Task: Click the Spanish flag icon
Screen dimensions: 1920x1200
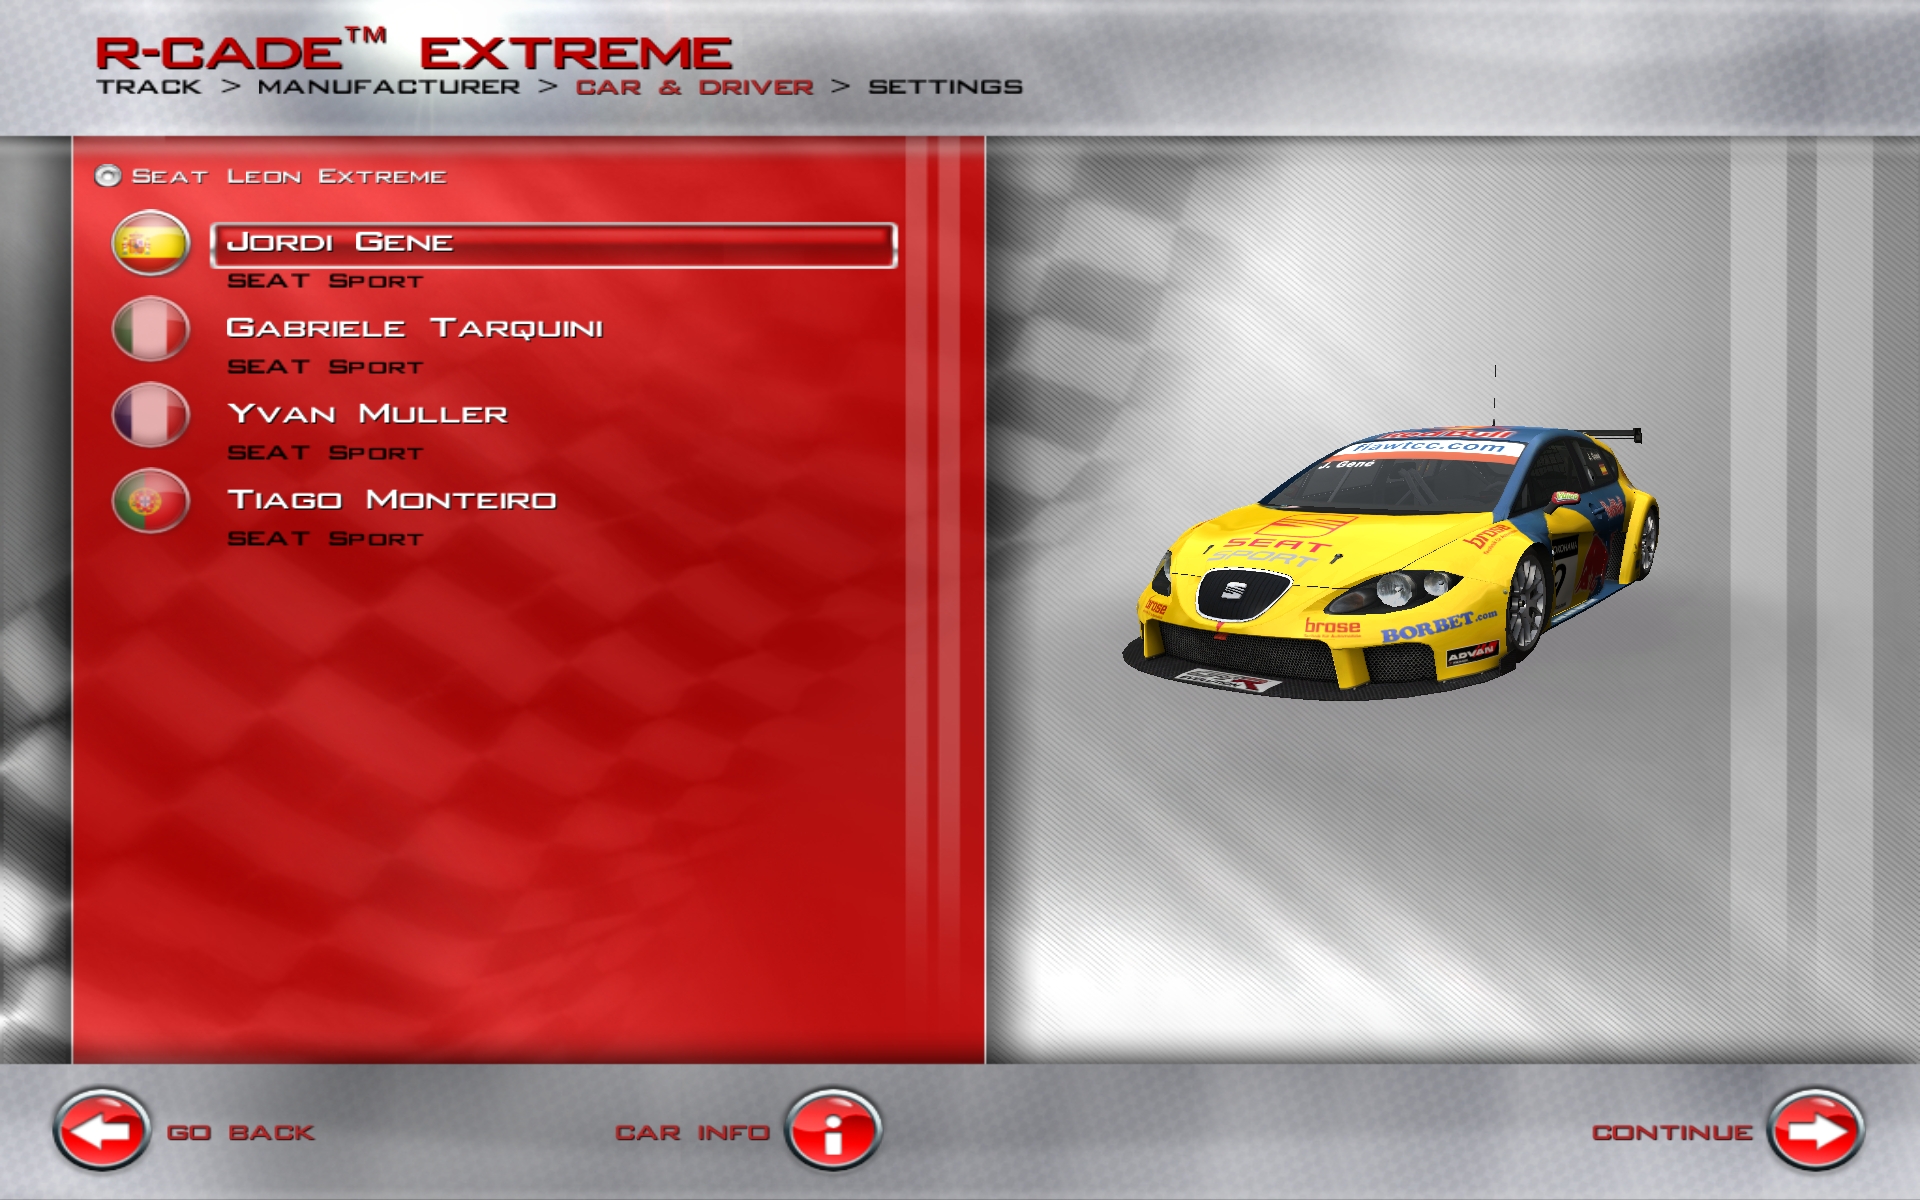Action: point(151,243)
